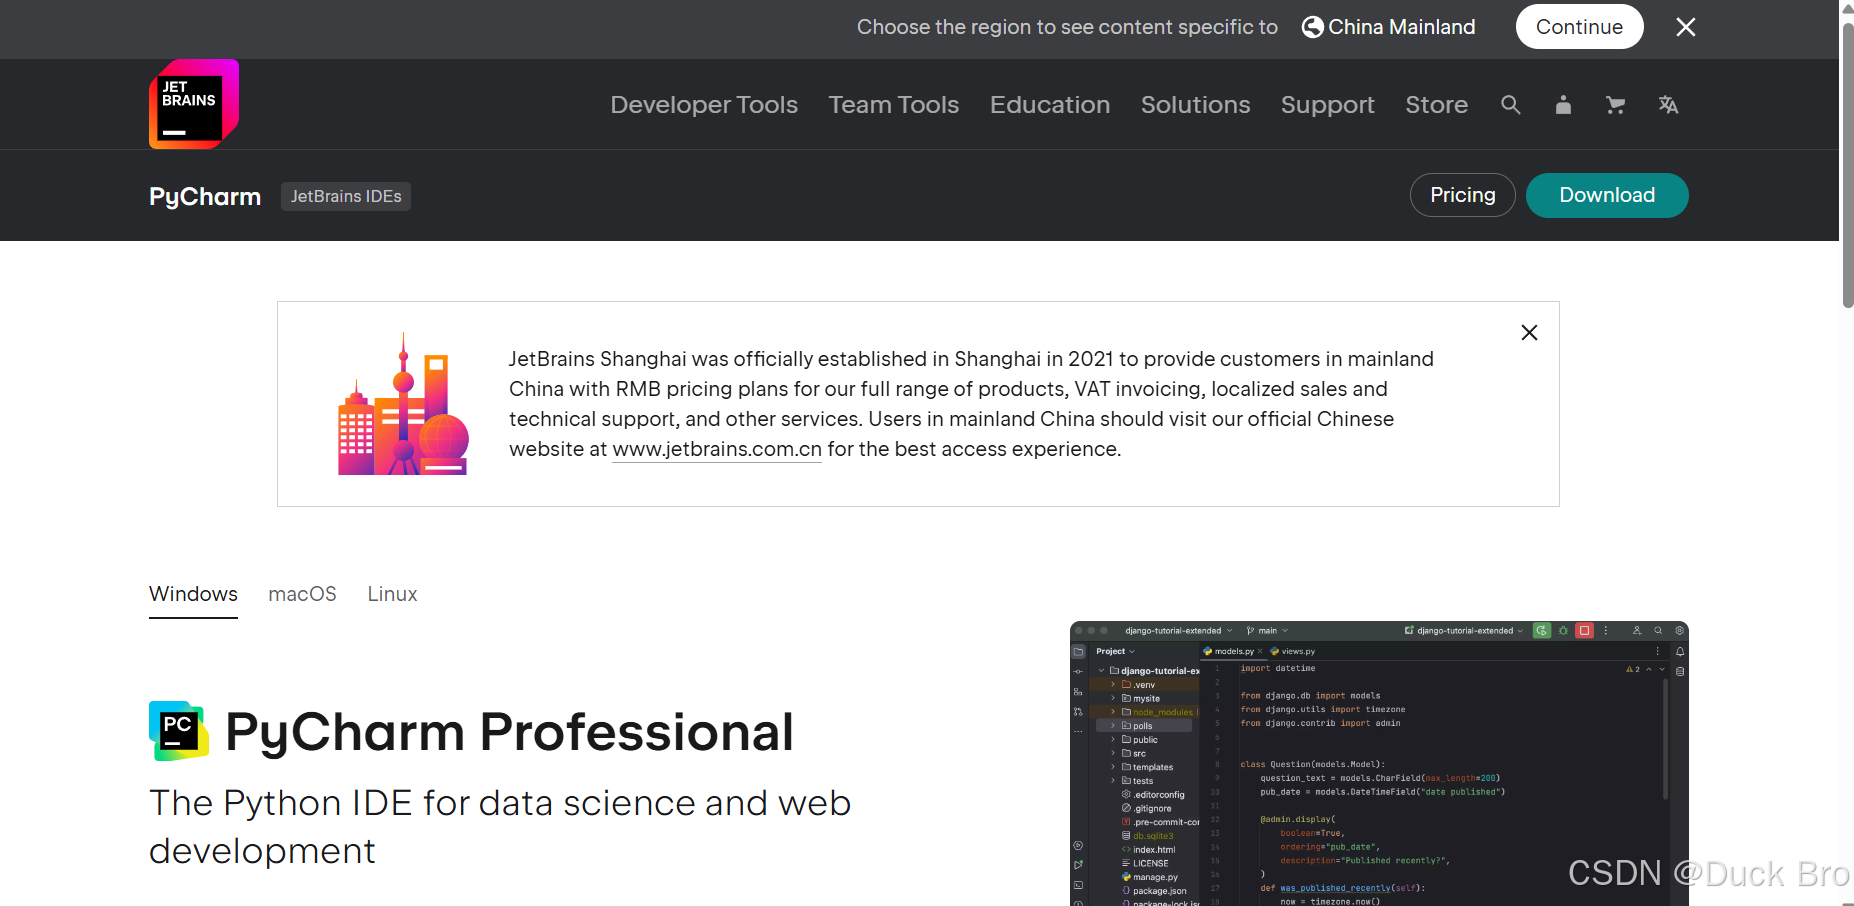Open the shopping cart icon
This screenshot has width=1854, height=906.
1615,105
